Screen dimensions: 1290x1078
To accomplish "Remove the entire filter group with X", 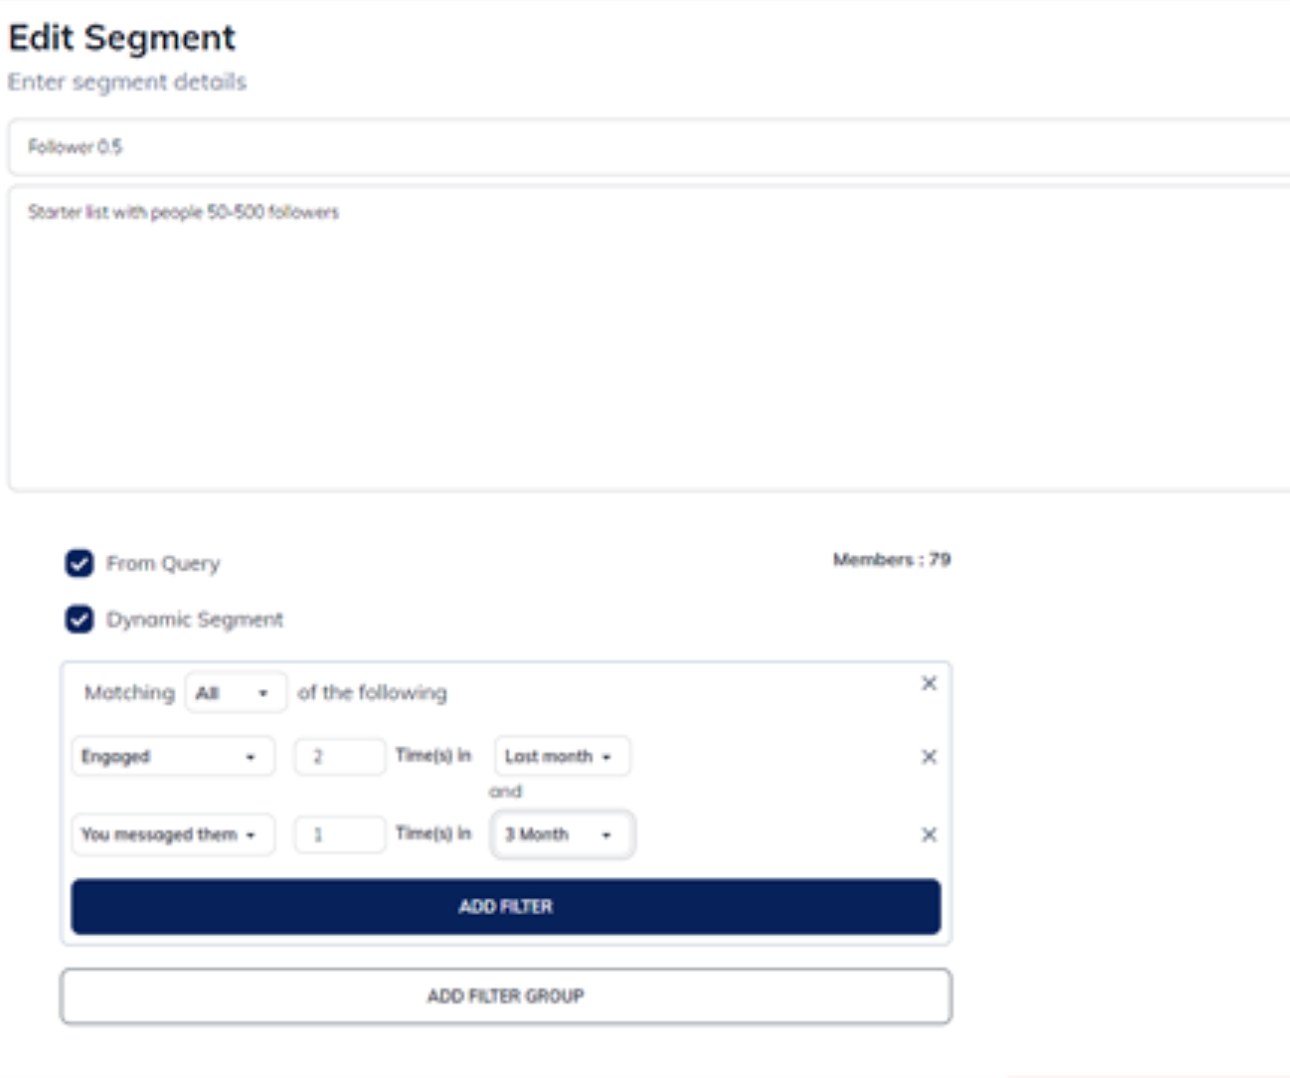I will pyautogui.click(x=929, y=683).
